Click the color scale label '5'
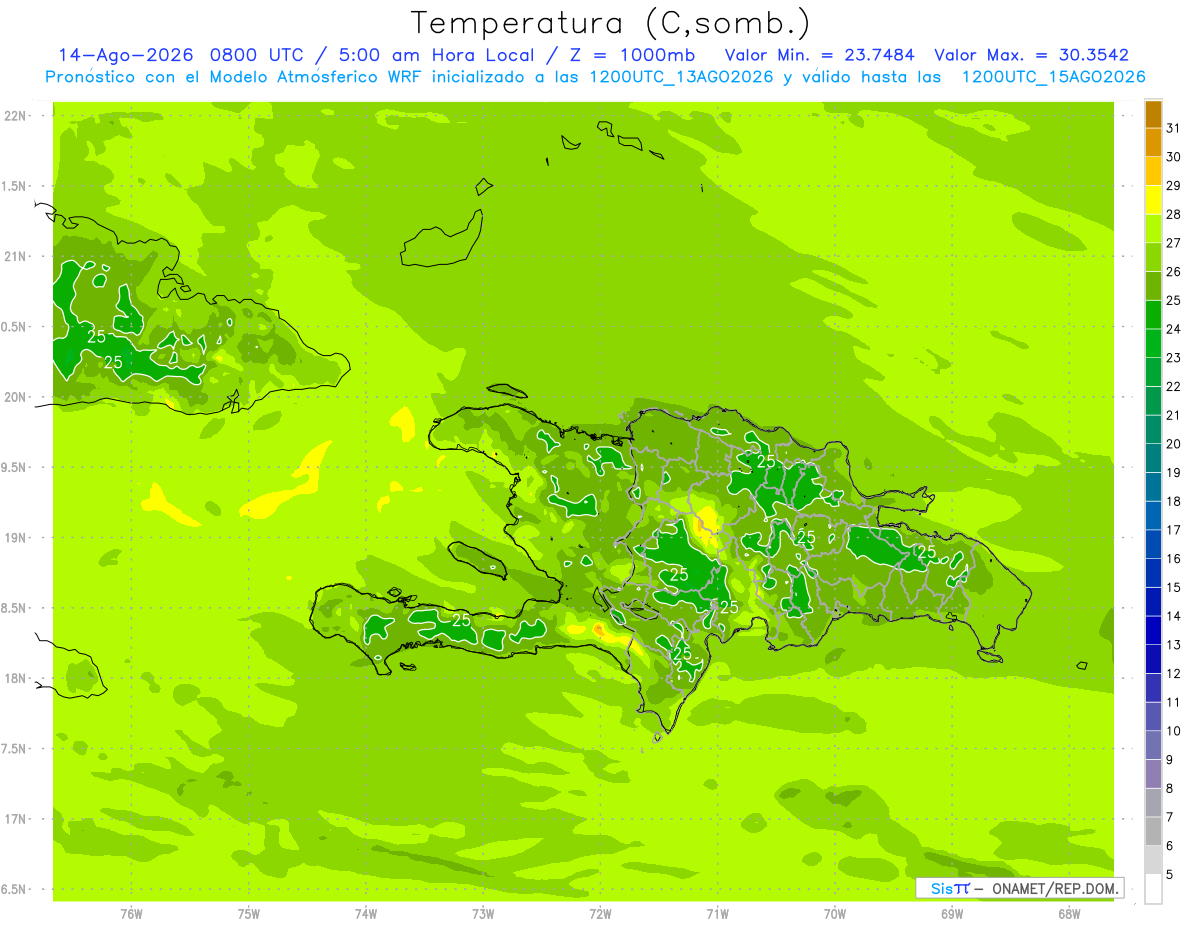The height and width of the screenshot is (927, 1200). click(1170, 875)
